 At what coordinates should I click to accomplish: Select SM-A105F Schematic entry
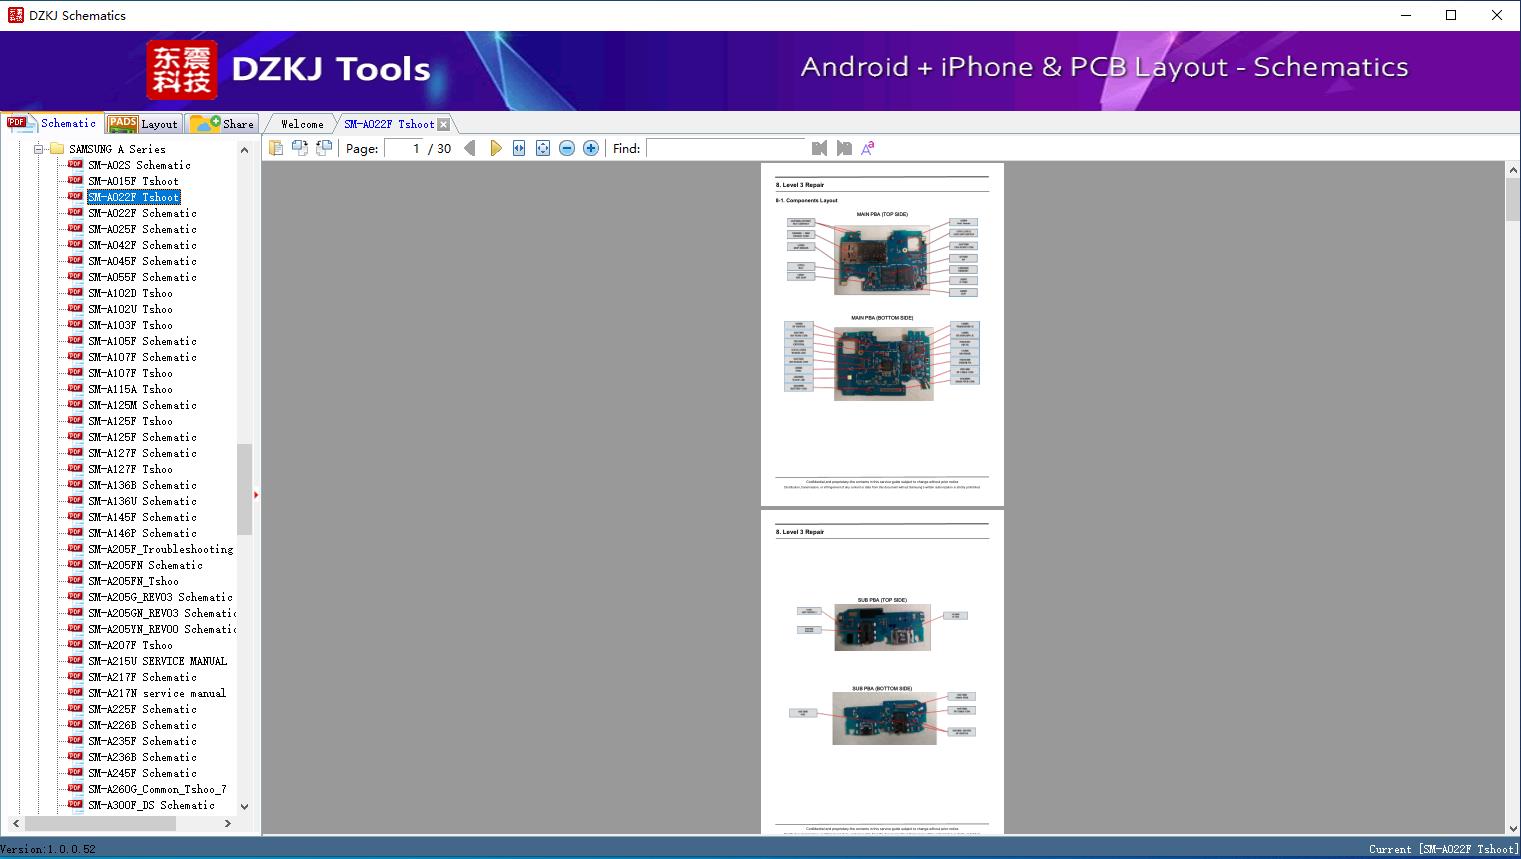[142, 341]
